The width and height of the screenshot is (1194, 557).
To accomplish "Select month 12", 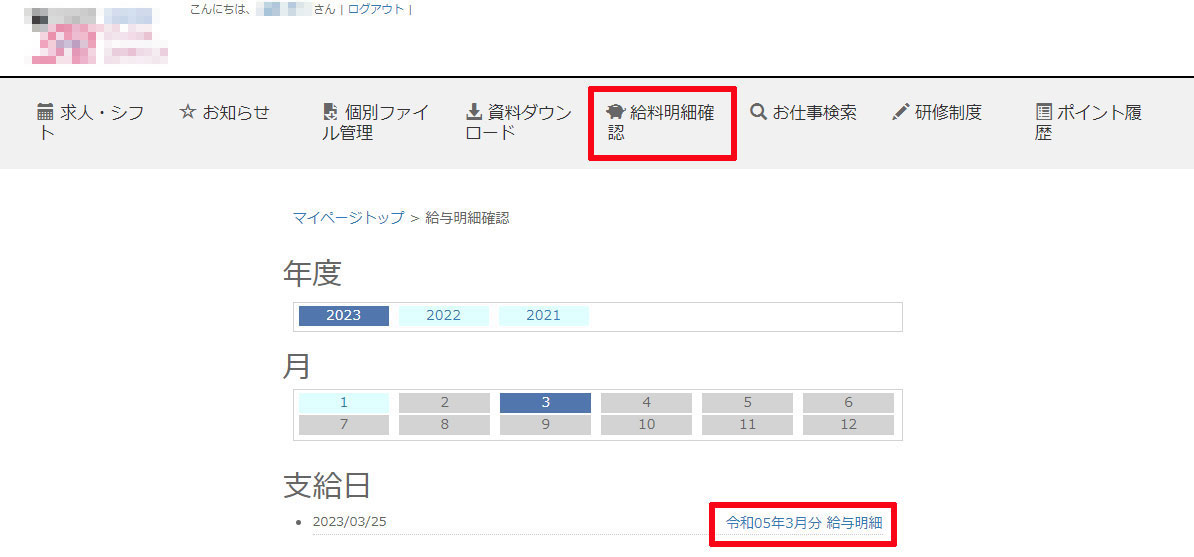I will pos(848,425).
